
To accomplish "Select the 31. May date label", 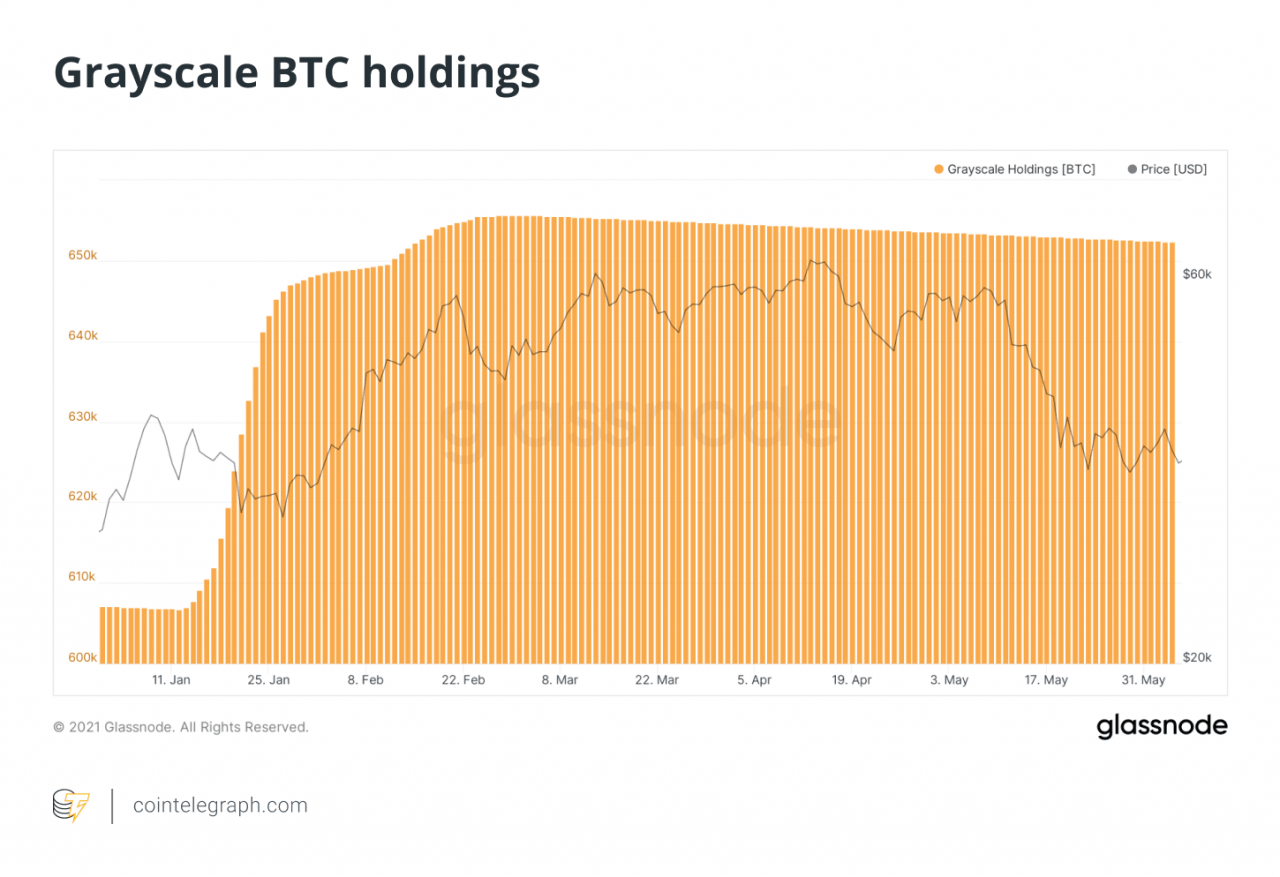I will 1144,680.
